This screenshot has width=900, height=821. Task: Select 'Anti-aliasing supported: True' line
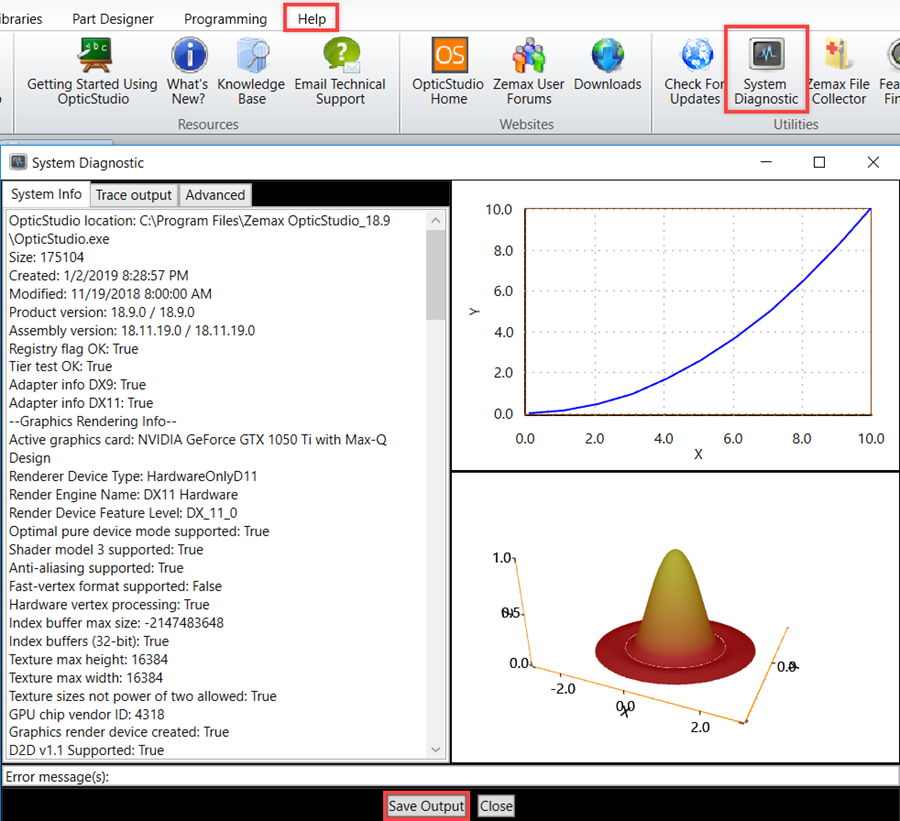tap(96, 568)
